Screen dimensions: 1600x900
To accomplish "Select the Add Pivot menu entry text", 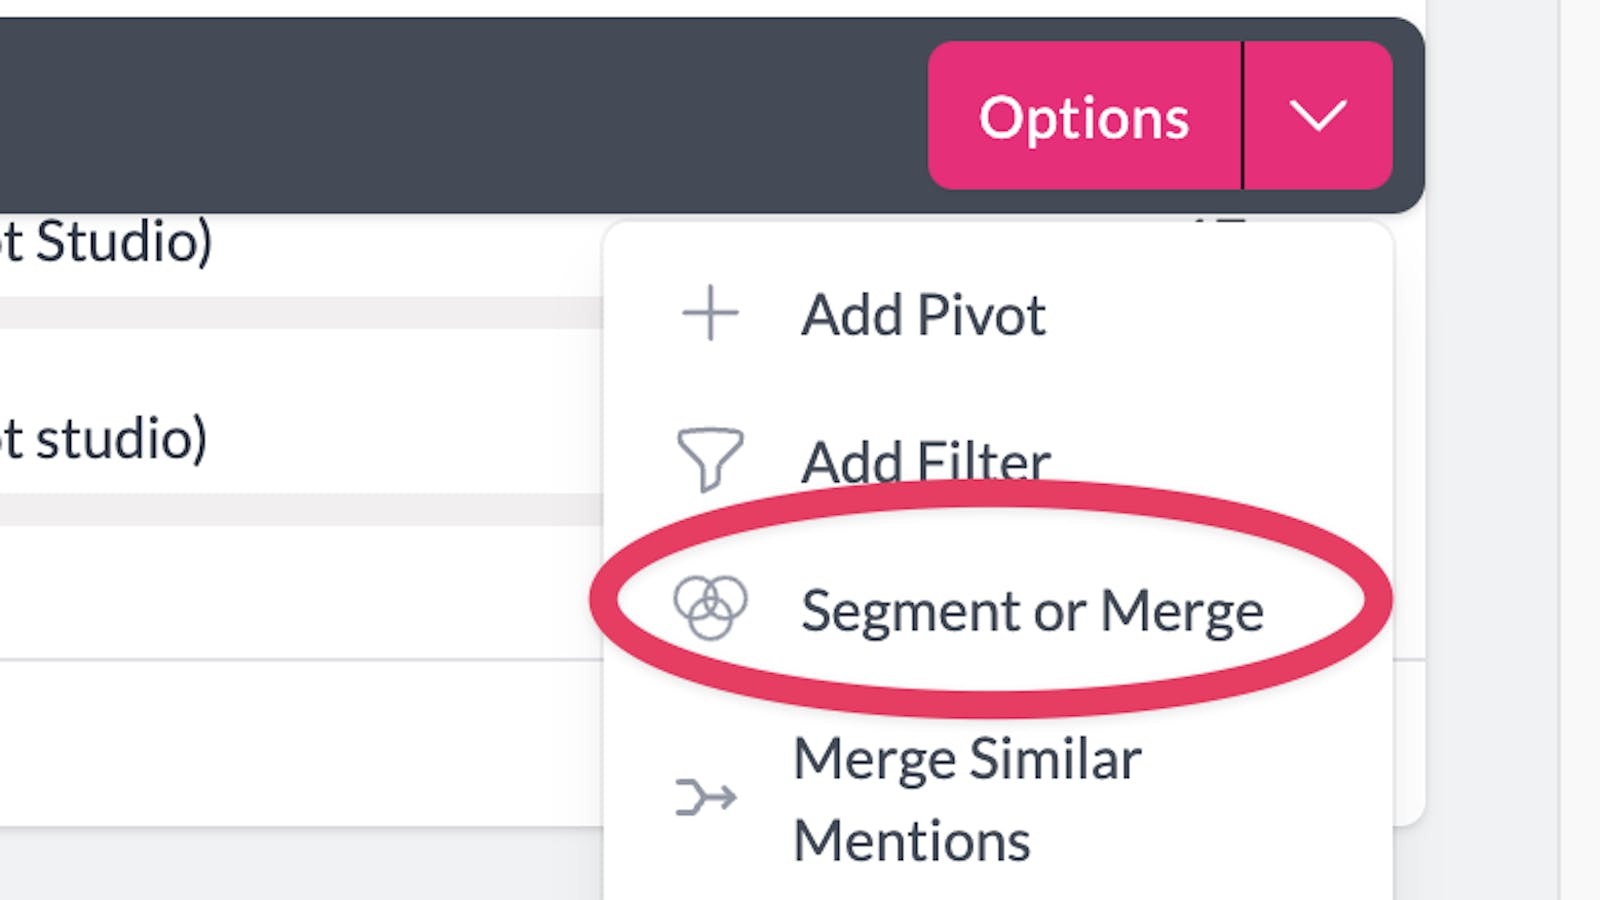I will [923, 315].
